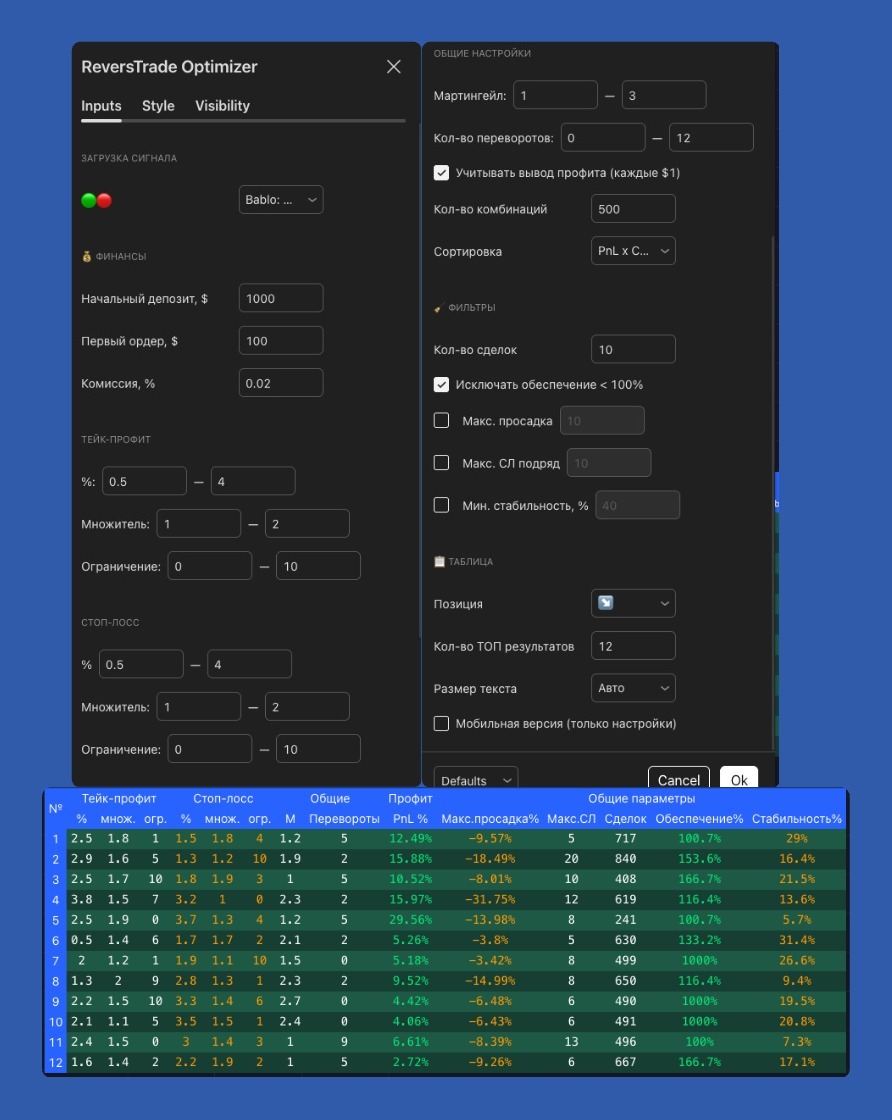Click Стоп-лосс Множитель maximum field 2
Screen dimensions: 892x1120
307,707
